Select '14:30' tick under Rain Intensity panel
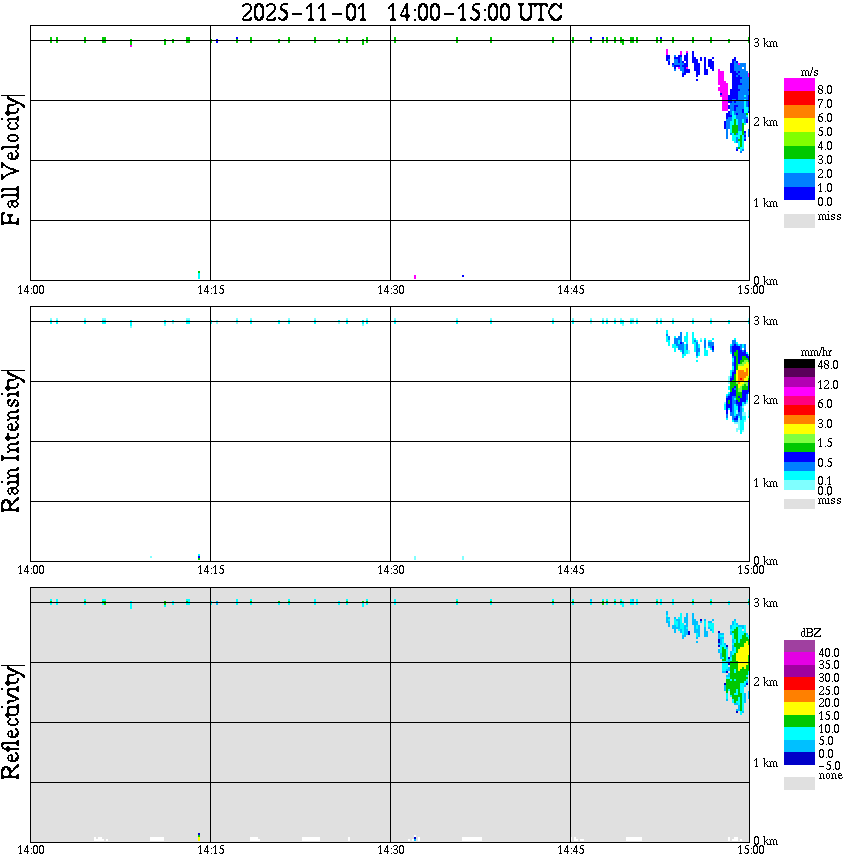This screenshot has width=850, height=868. (391, 570)
